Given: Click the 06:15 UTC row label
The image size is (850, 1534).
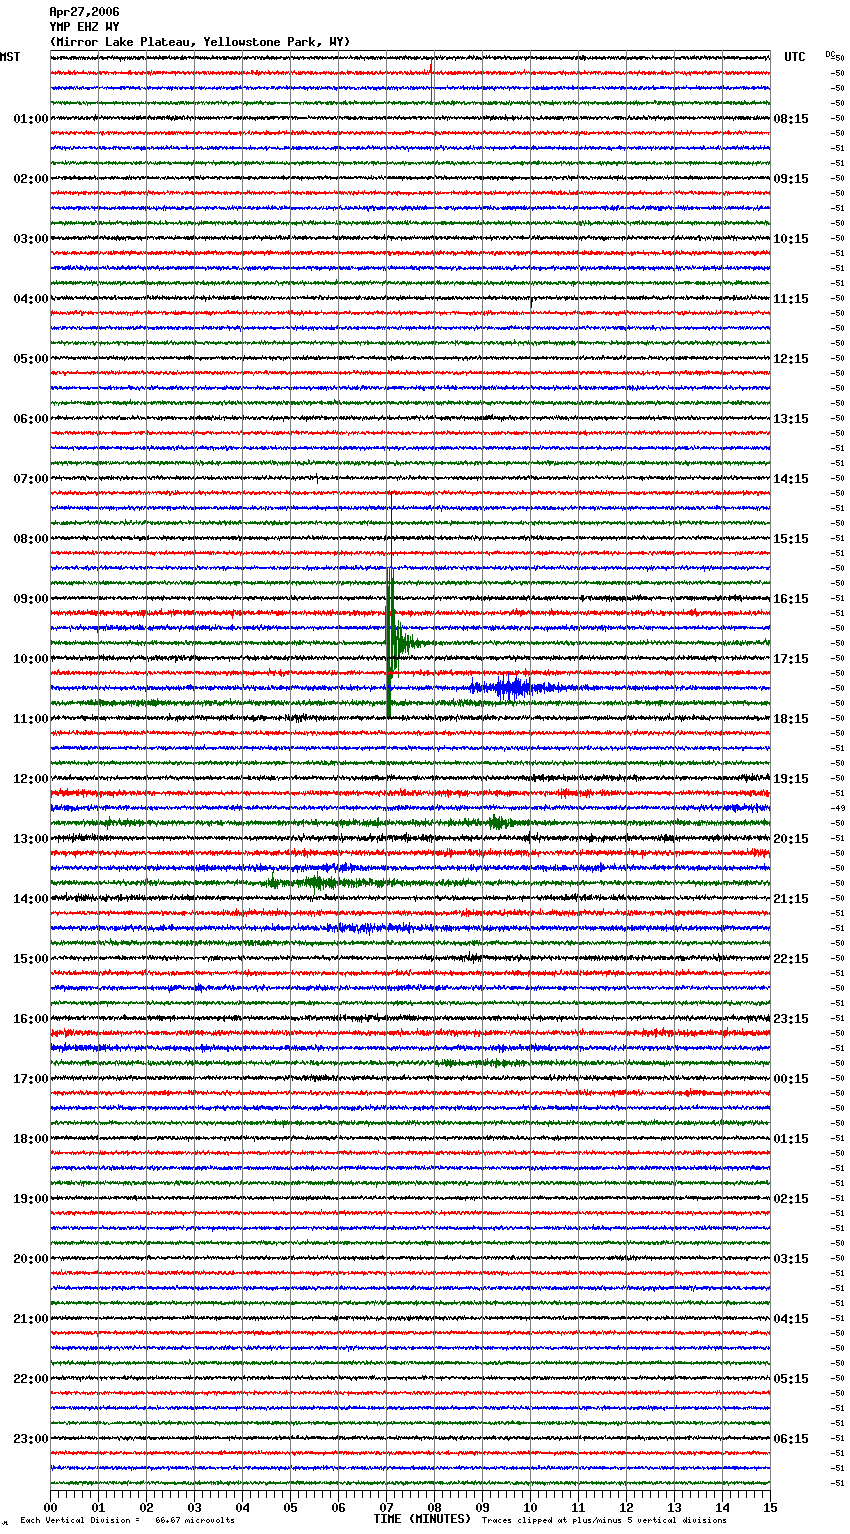Looking at the screenshot, I should 791,1439.
